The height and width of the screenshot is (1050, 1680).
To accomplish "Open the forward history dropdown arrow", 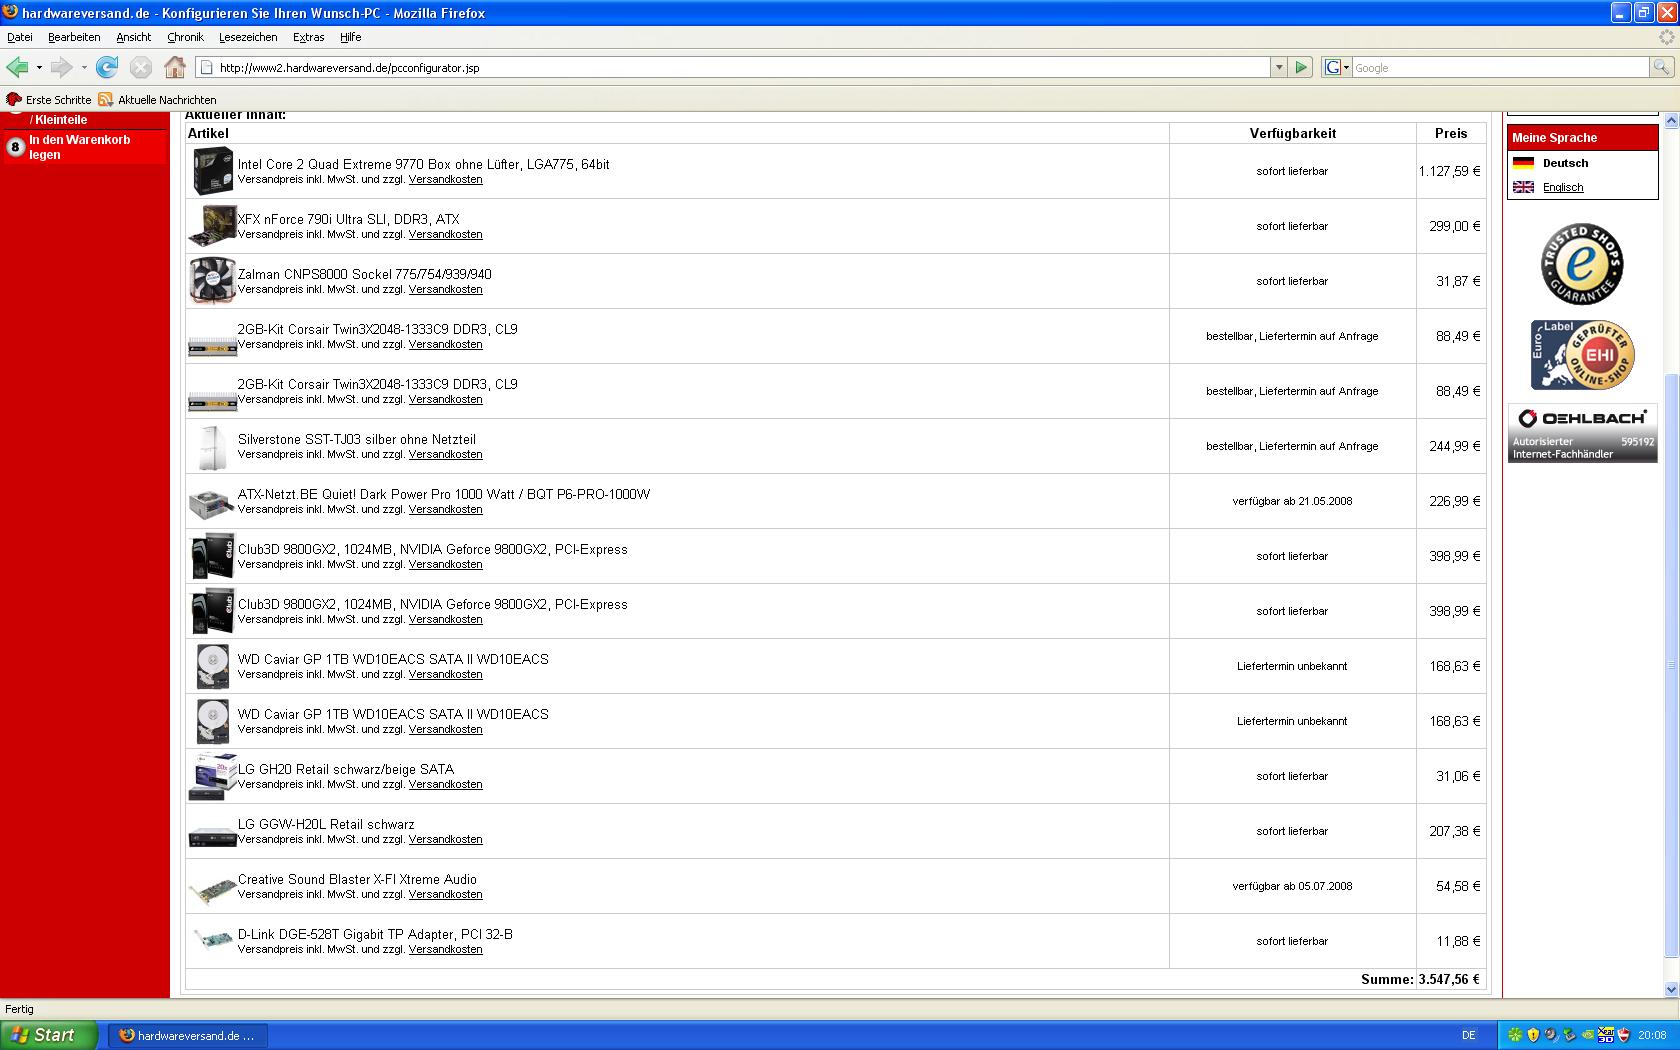I will (x=84, y=67).
